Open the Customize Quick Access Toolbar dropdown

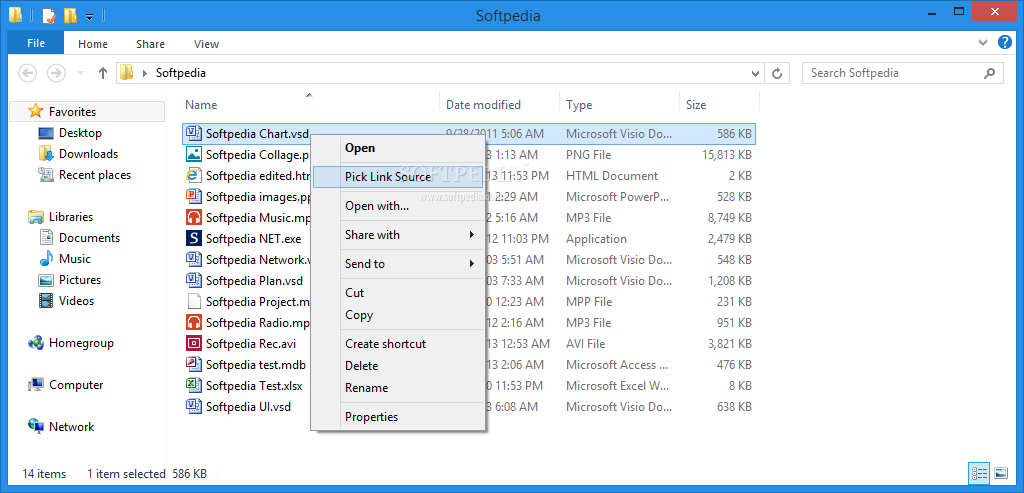pyautogui.click(x=90, y=16)
